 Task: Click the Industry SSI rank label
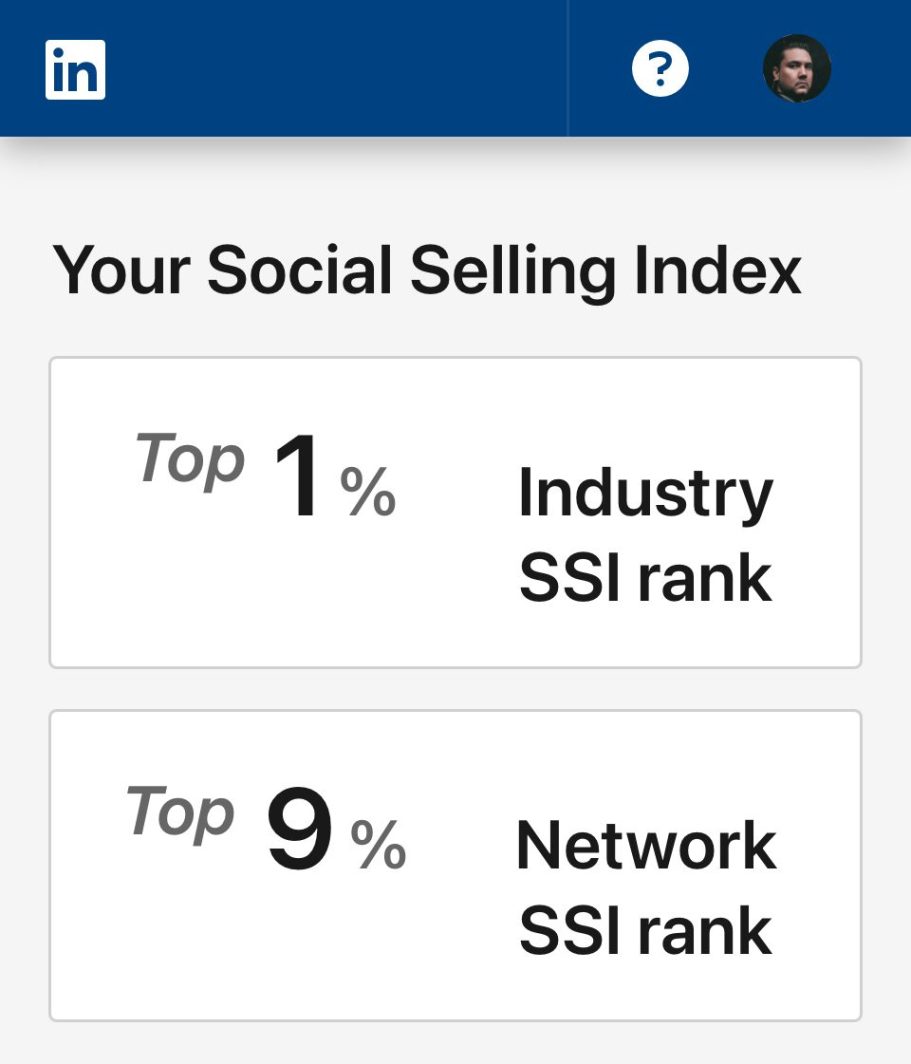coord(645,535)
